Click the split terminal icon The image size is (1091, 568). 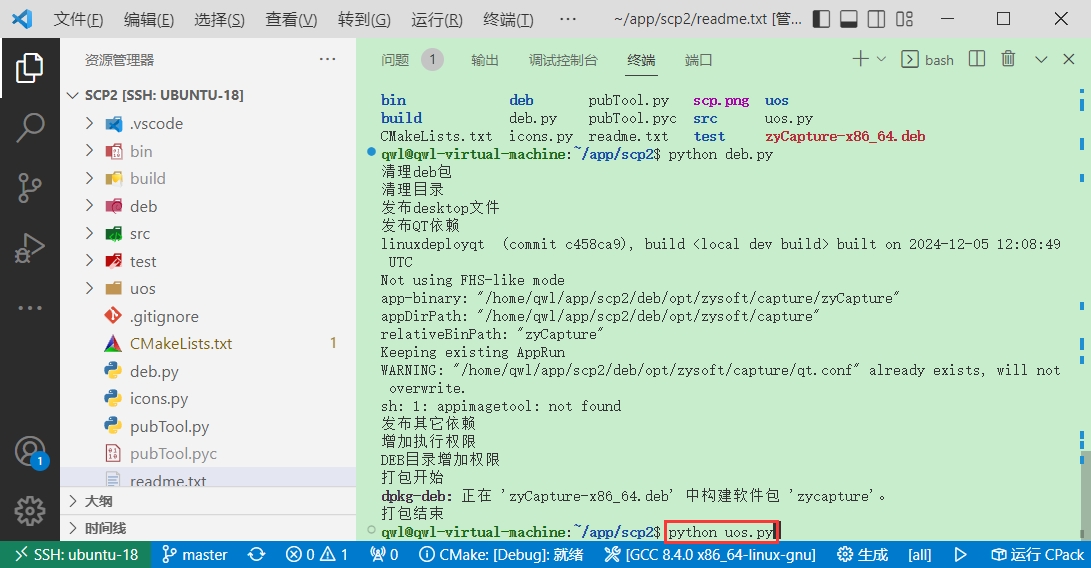[977, 60]
